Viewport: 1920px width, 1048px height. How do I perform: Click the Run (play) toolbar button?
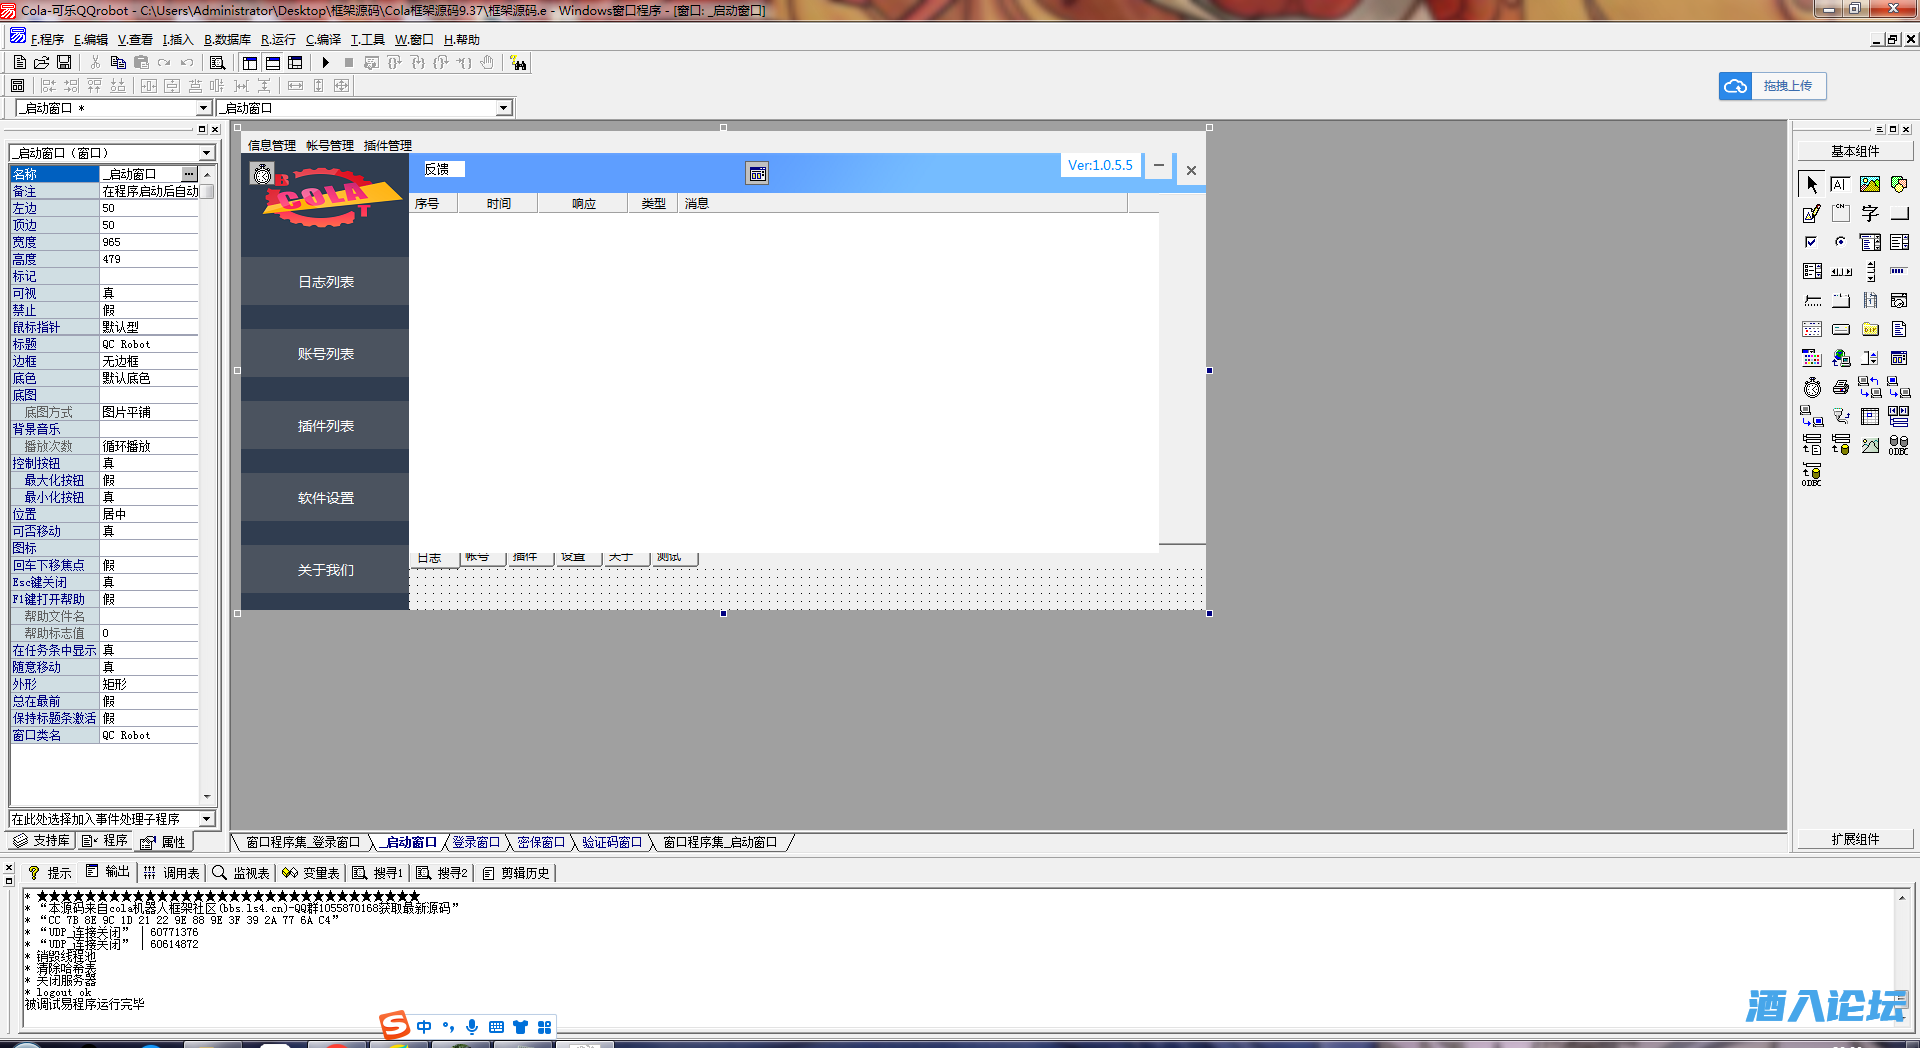point(326,63)
